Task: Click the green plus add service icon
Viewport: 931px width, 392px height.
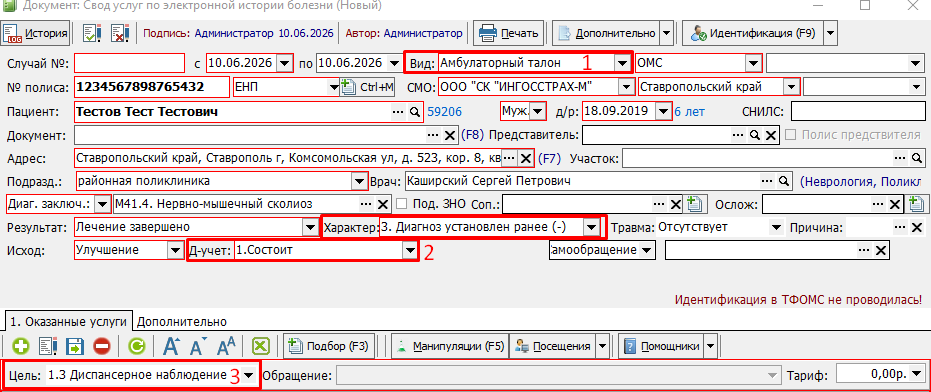Action: [21, 347]
